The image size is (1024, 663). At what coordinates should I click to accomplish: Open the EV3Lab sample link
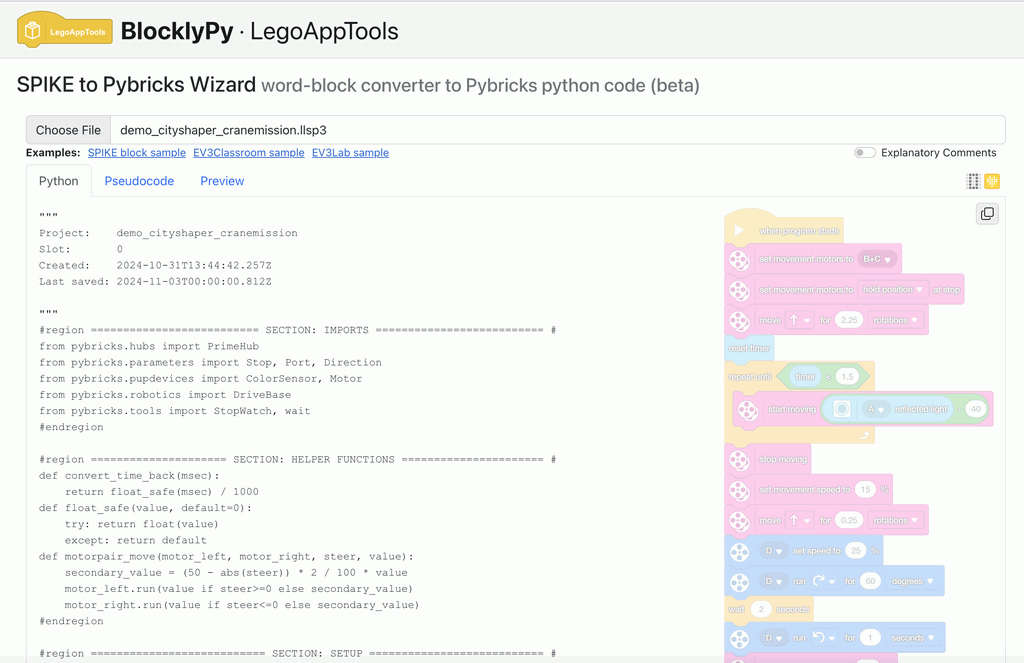coord(350,152)
